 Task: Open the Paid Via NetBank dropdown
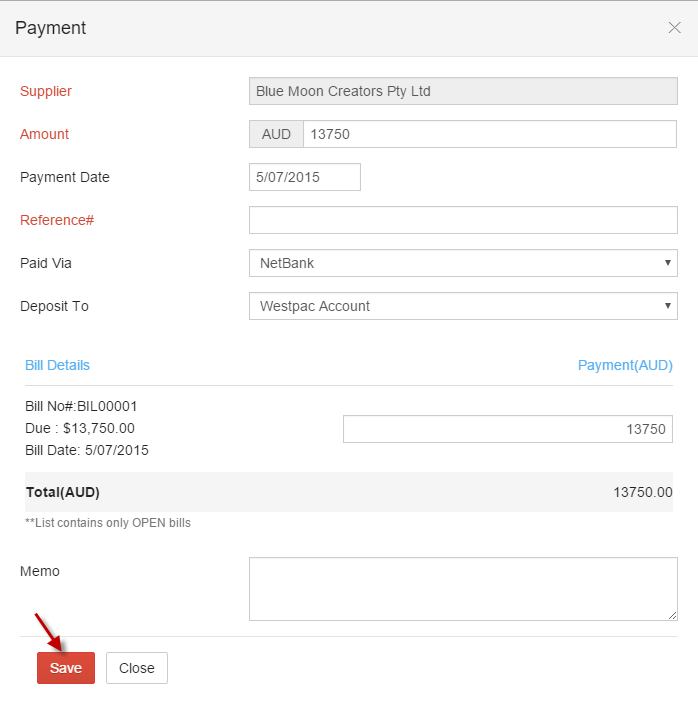click(x=463, y=263)
